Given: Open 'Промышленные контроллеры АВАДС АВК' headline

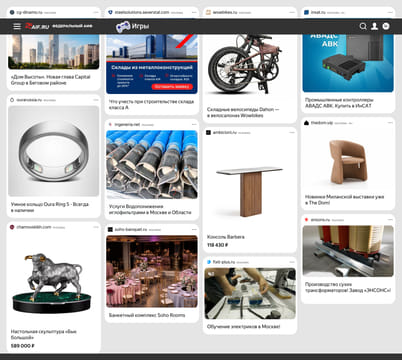Looking at the screenshot, I should 339,103.
